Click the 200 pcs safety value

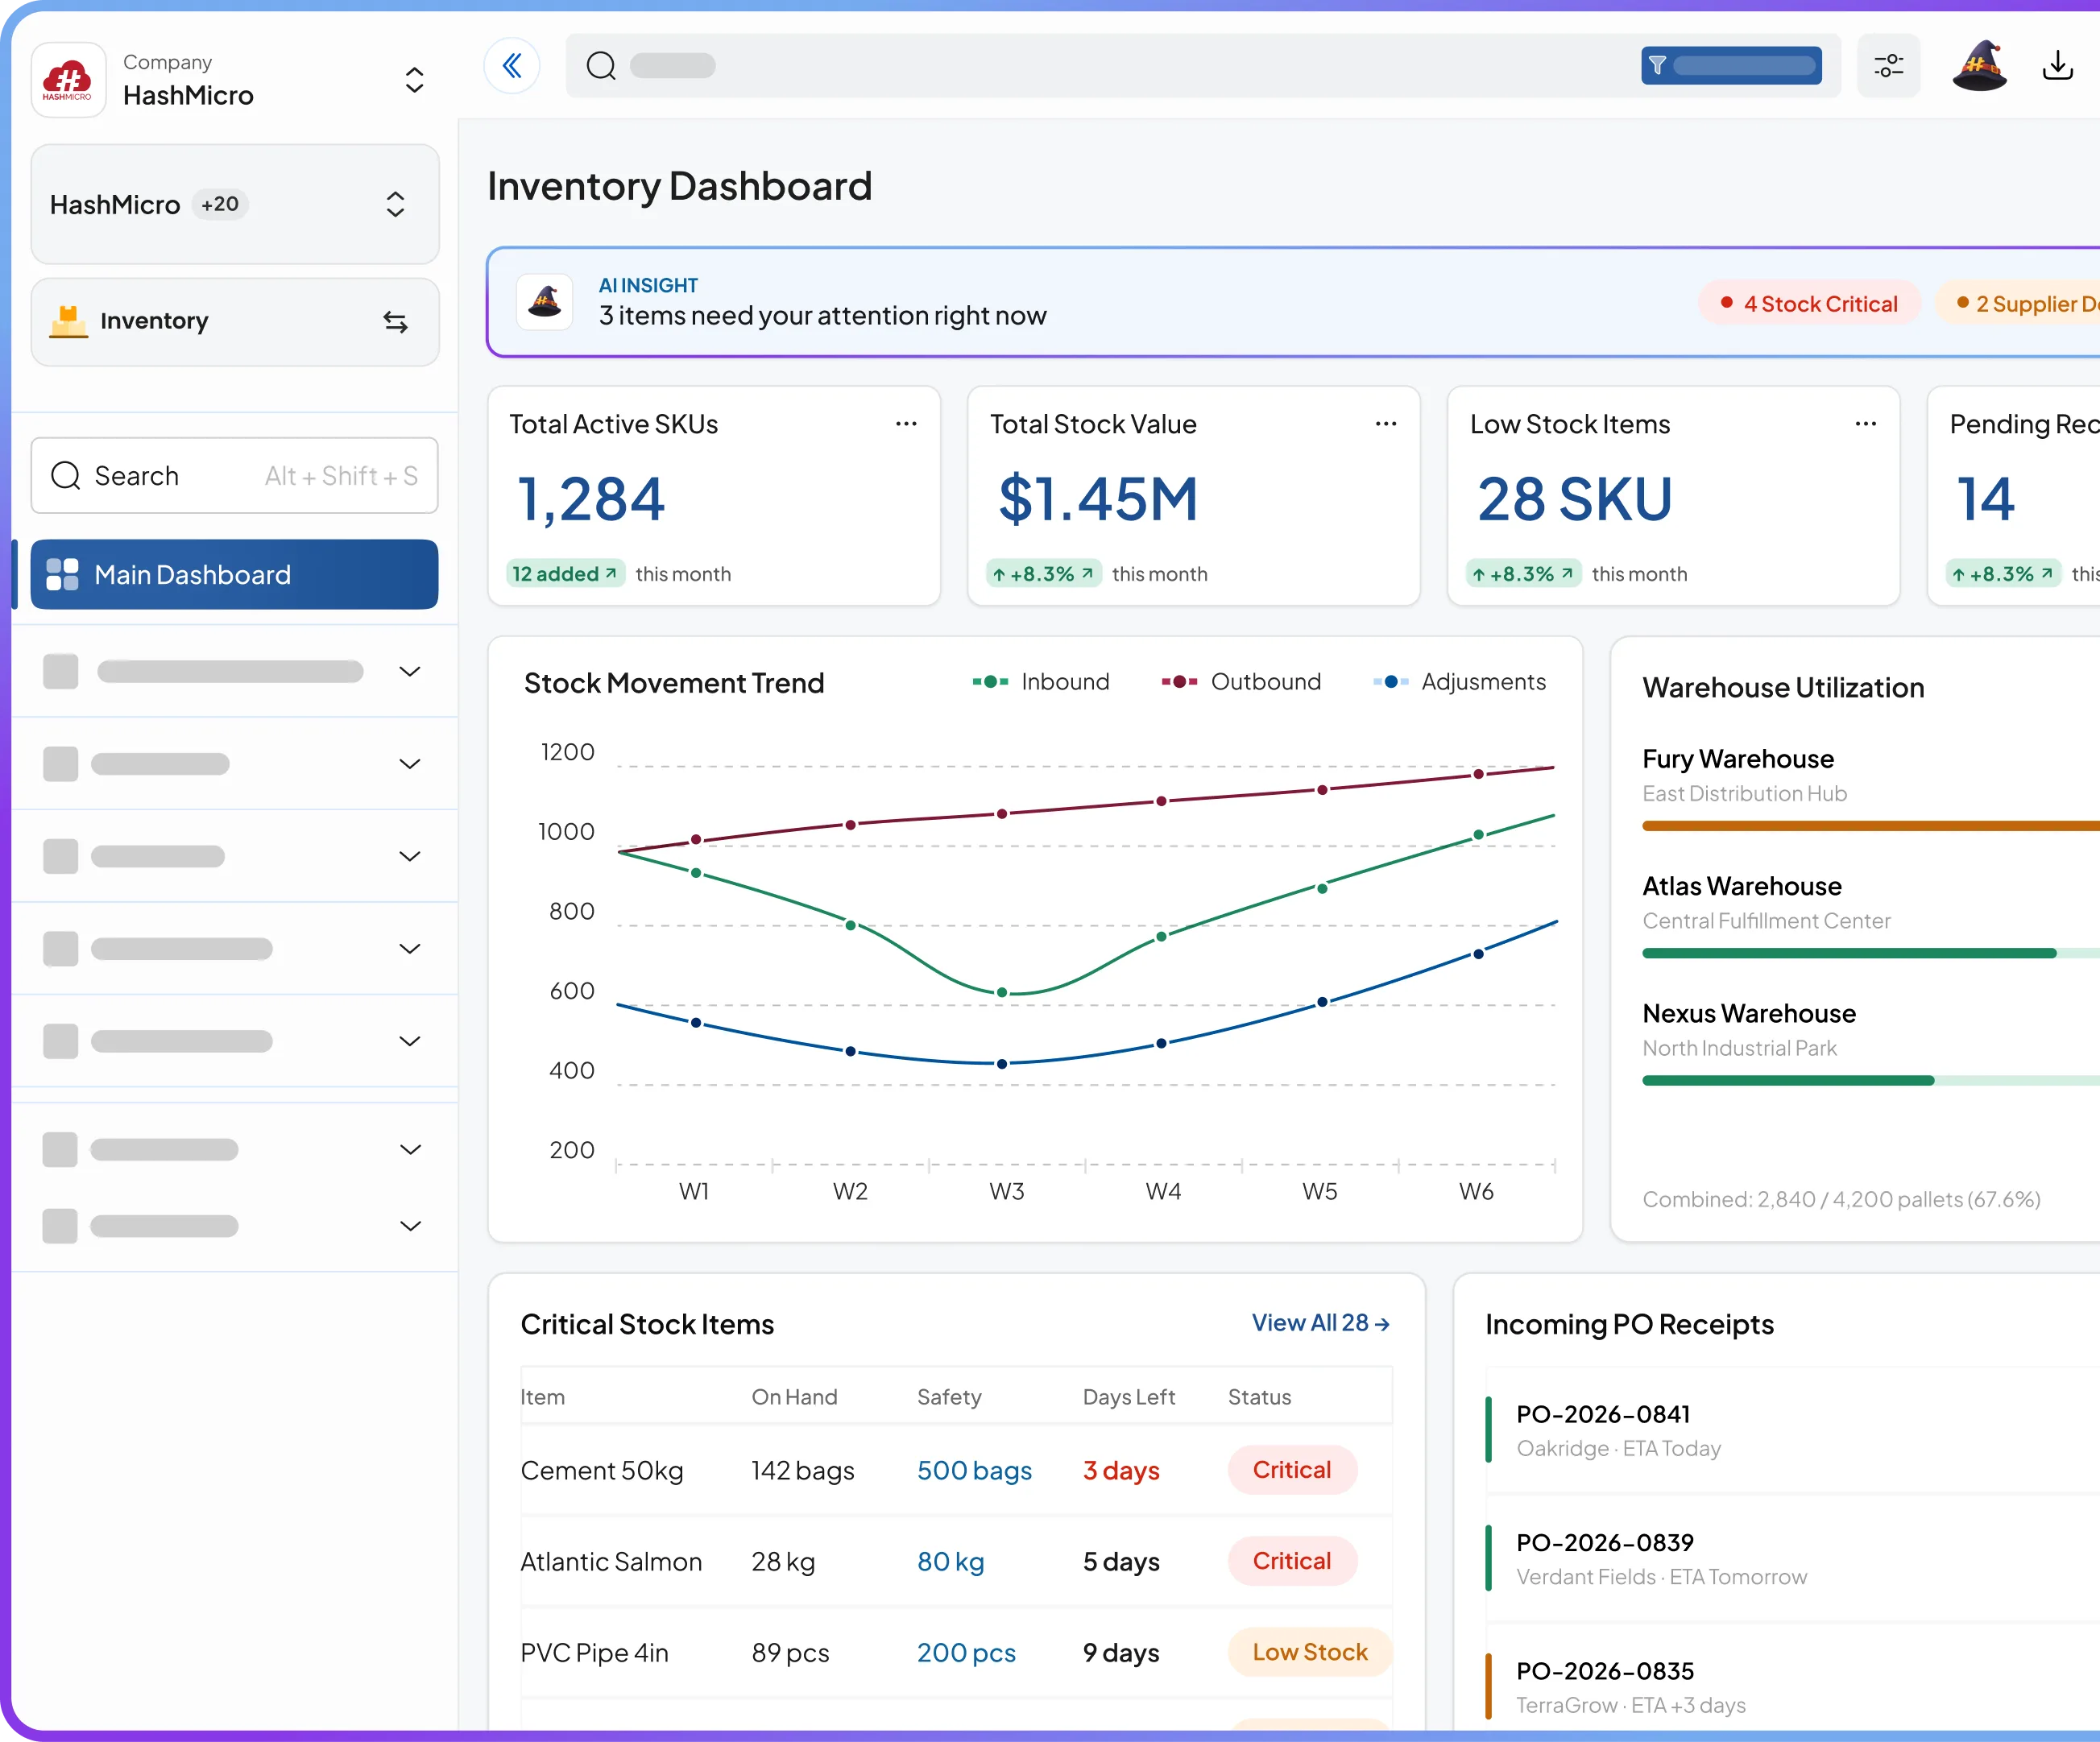point(966,1652)
